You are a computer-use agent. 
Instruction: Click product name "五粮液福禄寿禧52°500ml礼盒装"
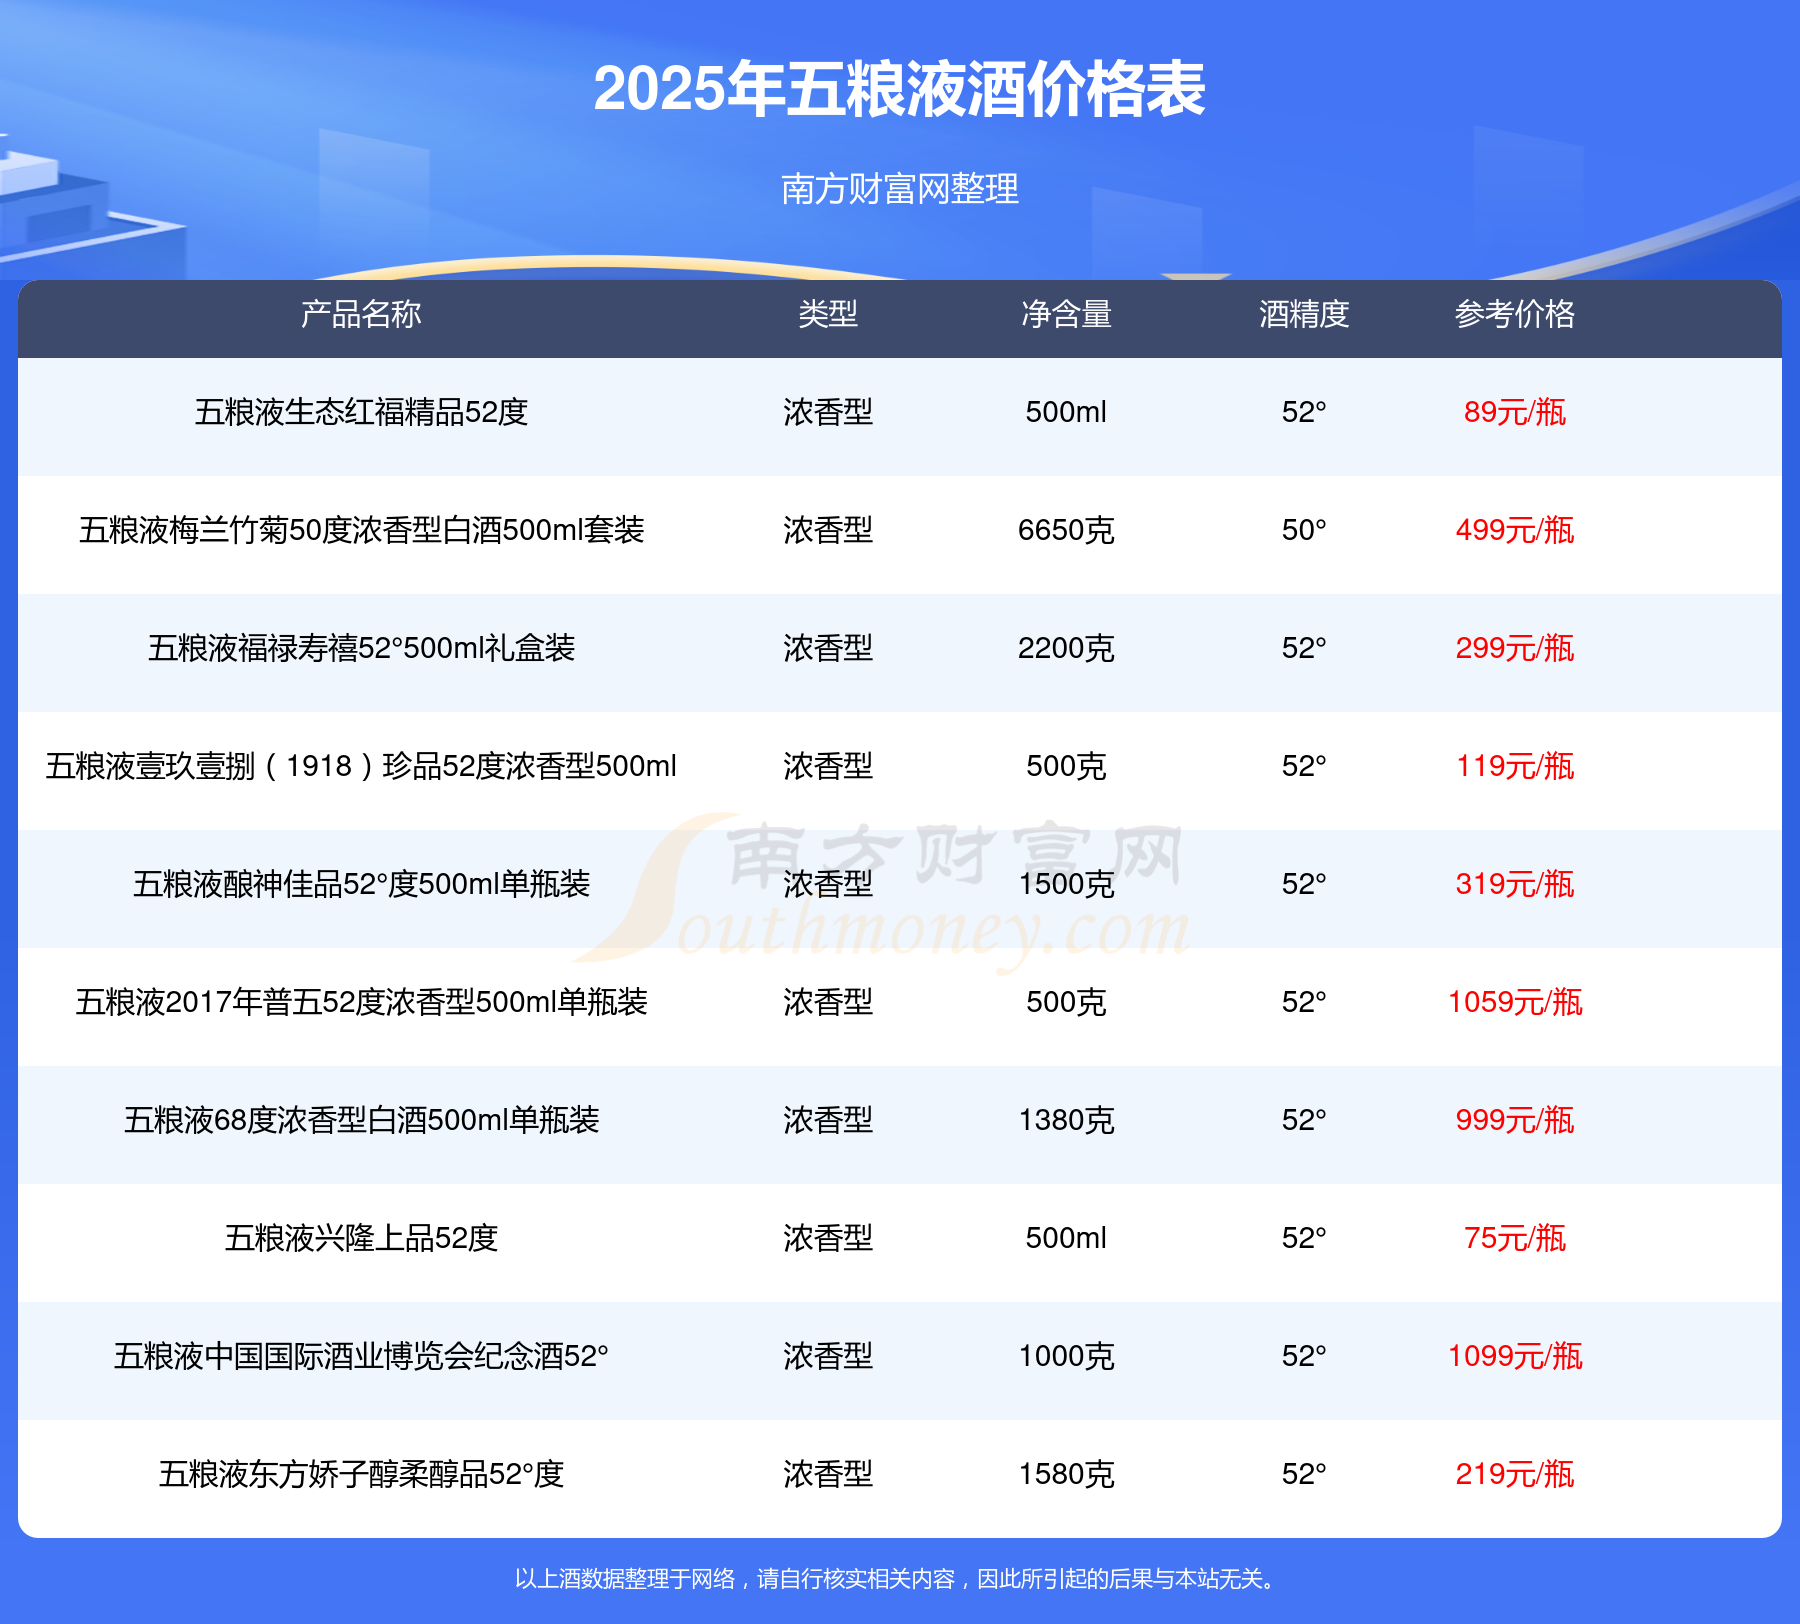pos(361,648)
